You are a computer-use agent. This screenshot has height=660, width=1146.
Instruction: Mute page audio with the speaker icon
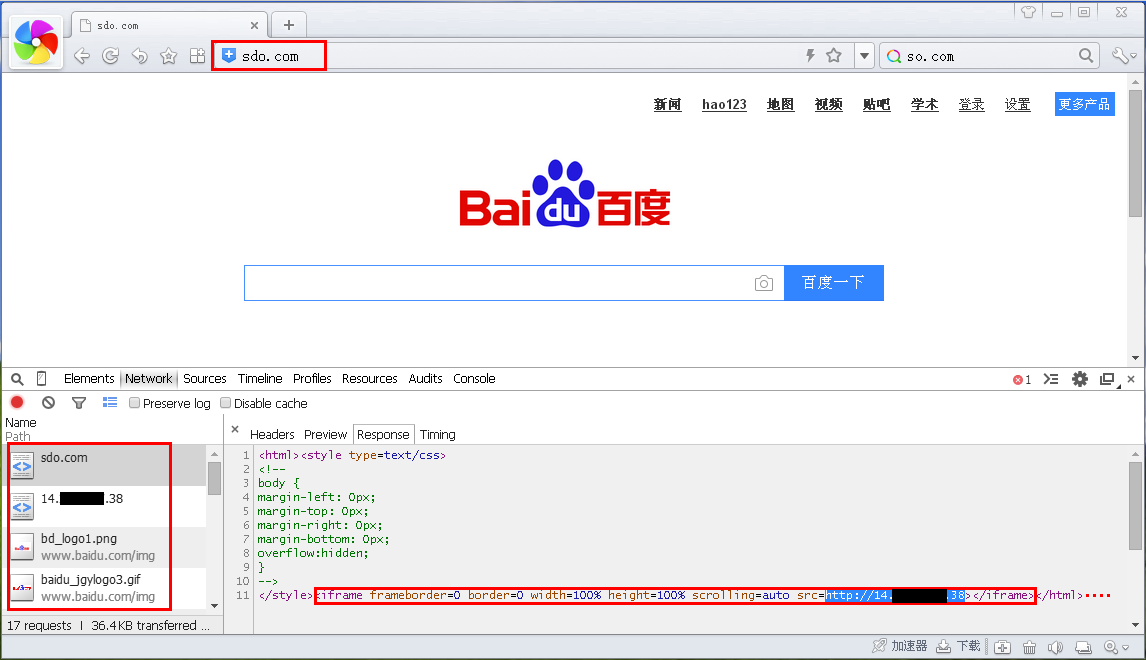click(x=1055, y=646)
